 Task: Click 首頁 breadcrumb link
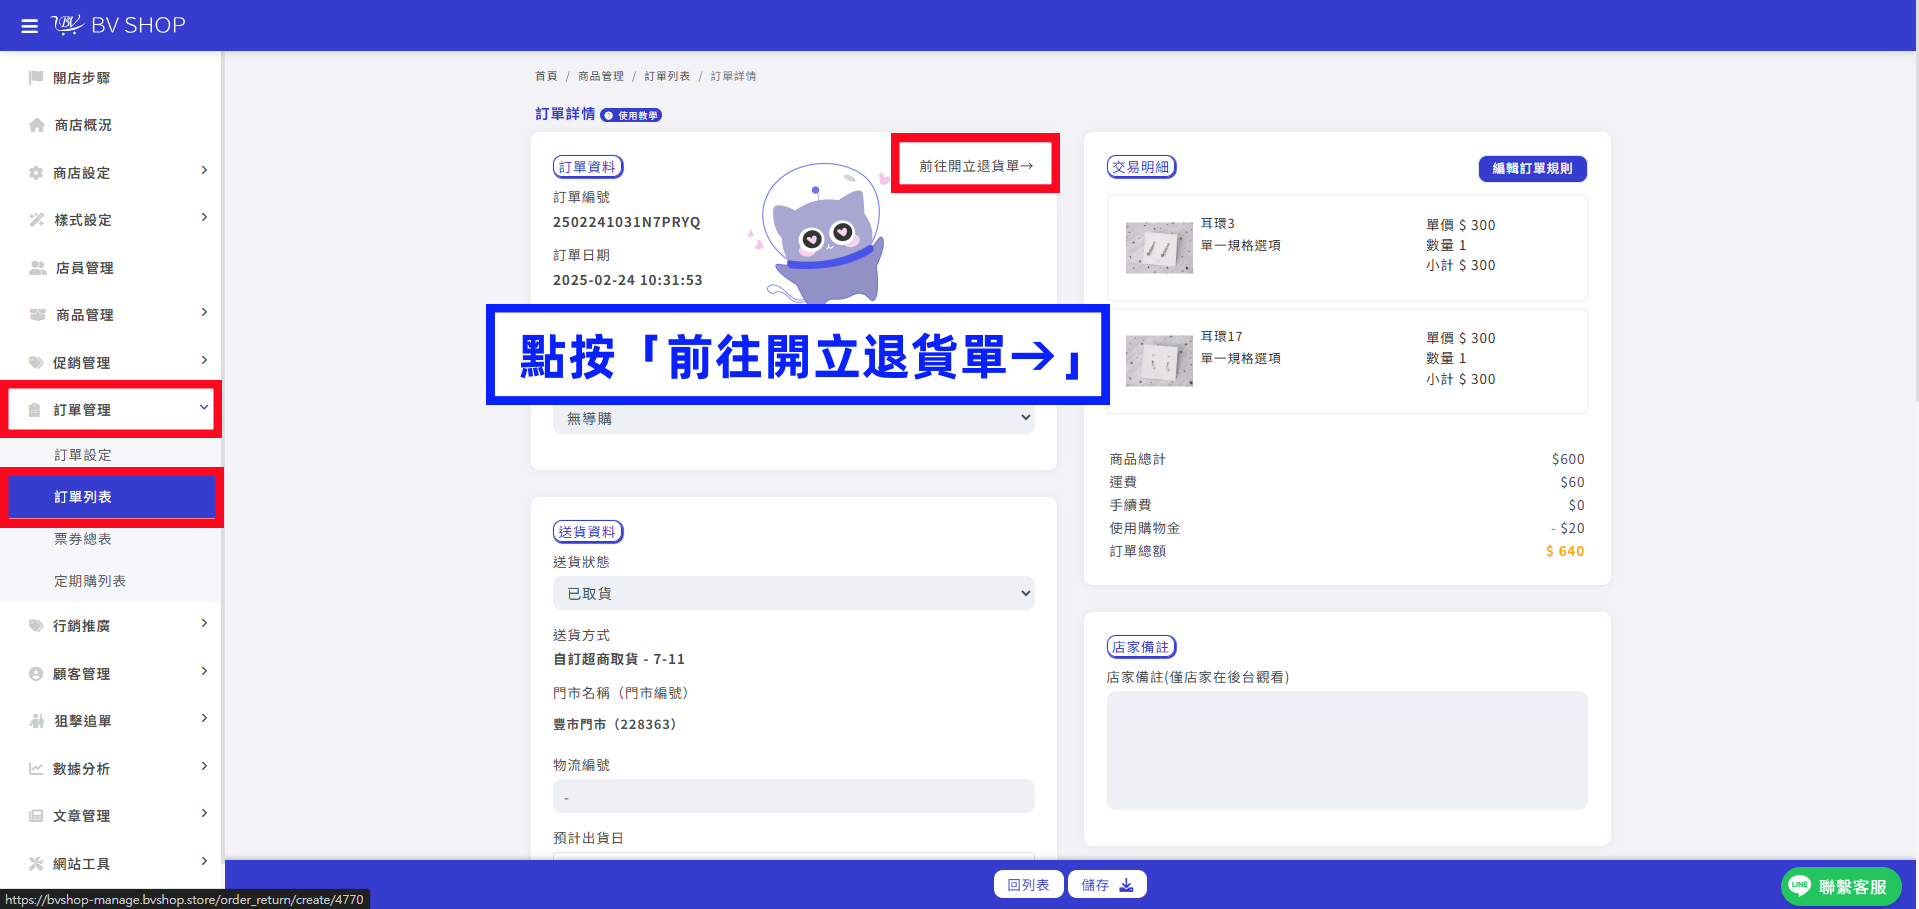point(546,76)
